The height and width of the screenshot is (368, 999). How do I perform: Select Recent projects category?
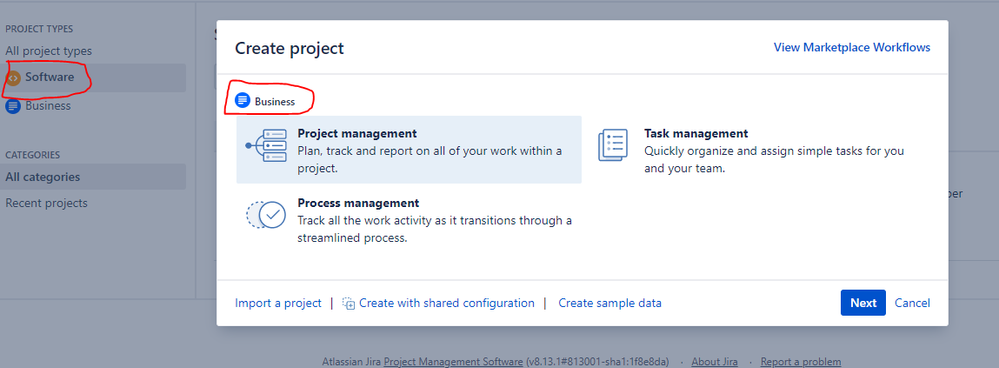coord(47,203)
